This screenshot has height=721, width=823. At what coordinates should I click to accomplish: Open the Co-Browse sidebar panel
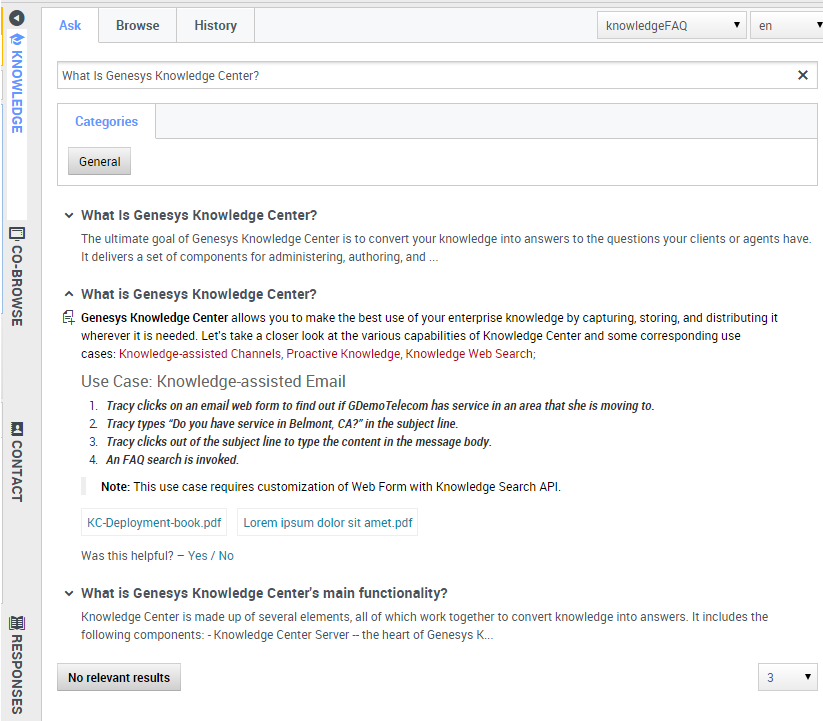[16, 277]
